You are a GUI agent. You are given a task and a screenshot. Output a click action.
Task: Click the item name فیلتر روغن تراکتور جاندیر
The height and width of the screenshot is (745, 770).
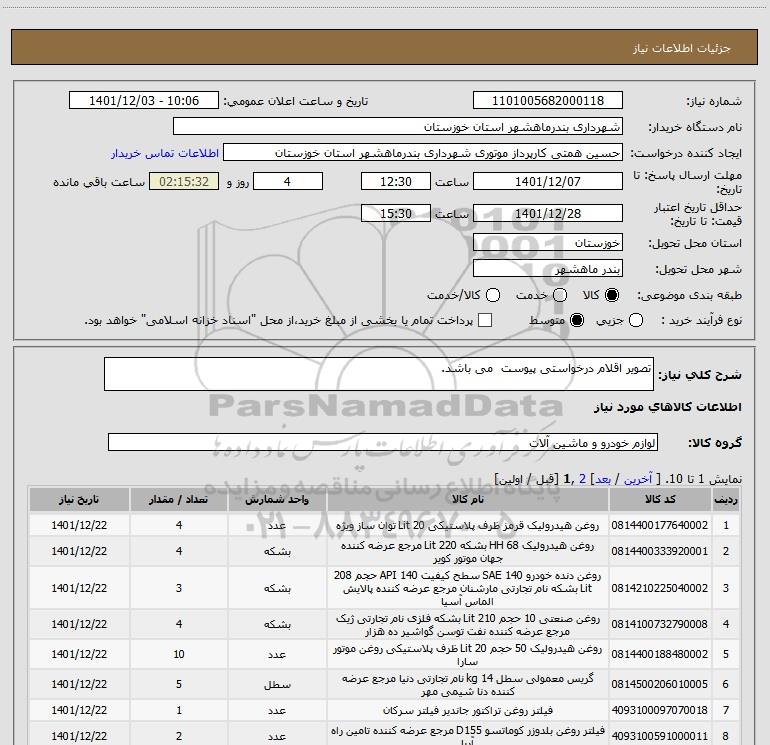click(468, 710)
